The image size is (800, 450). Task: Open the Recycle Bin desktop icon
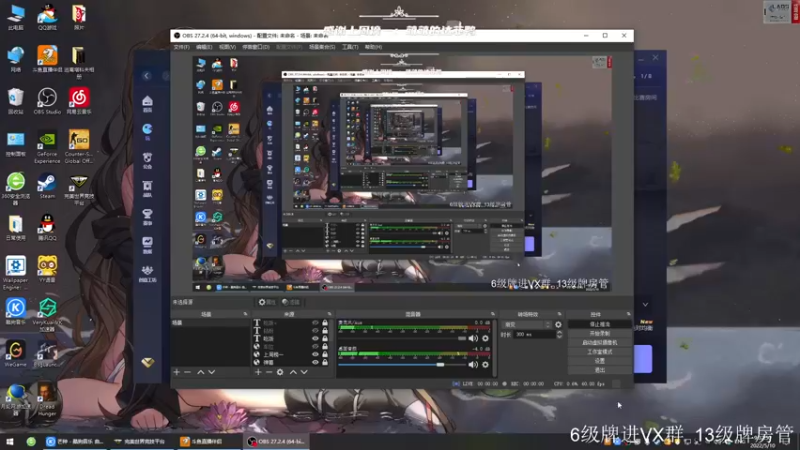coord(16,101)
